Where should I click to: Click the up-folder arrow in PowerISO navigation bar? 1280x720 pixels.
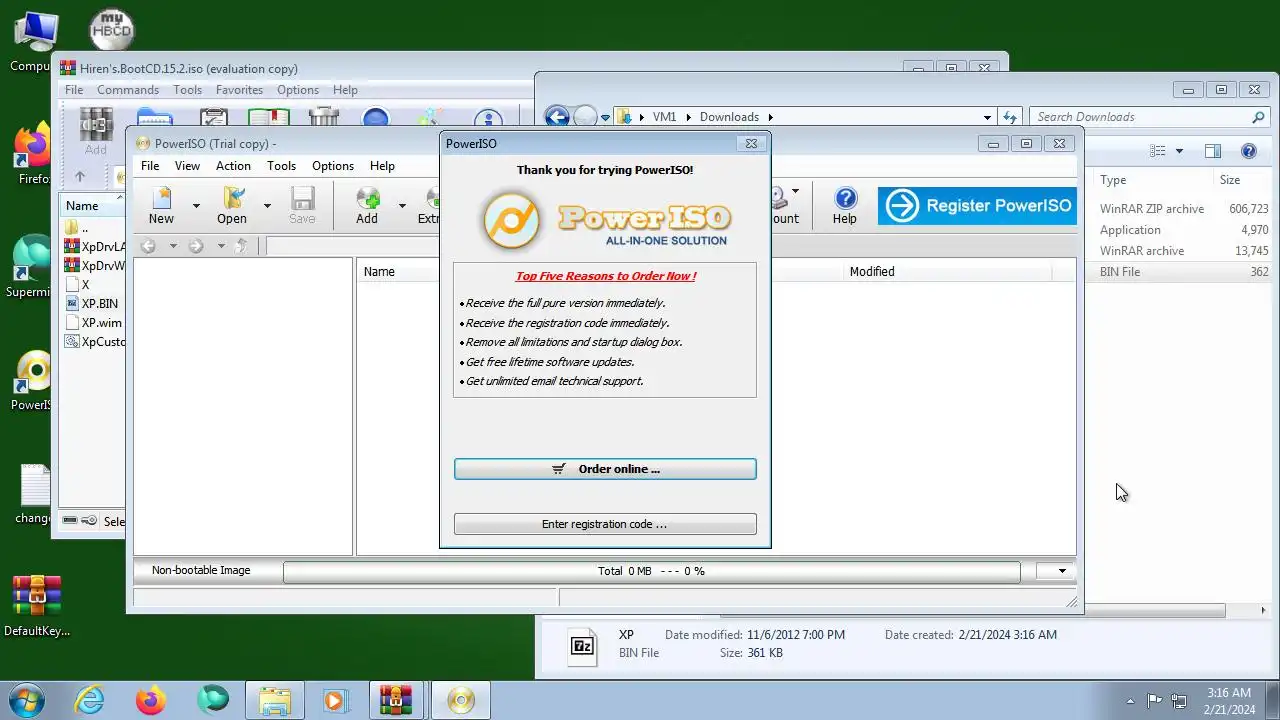click(x=241, y=246)
